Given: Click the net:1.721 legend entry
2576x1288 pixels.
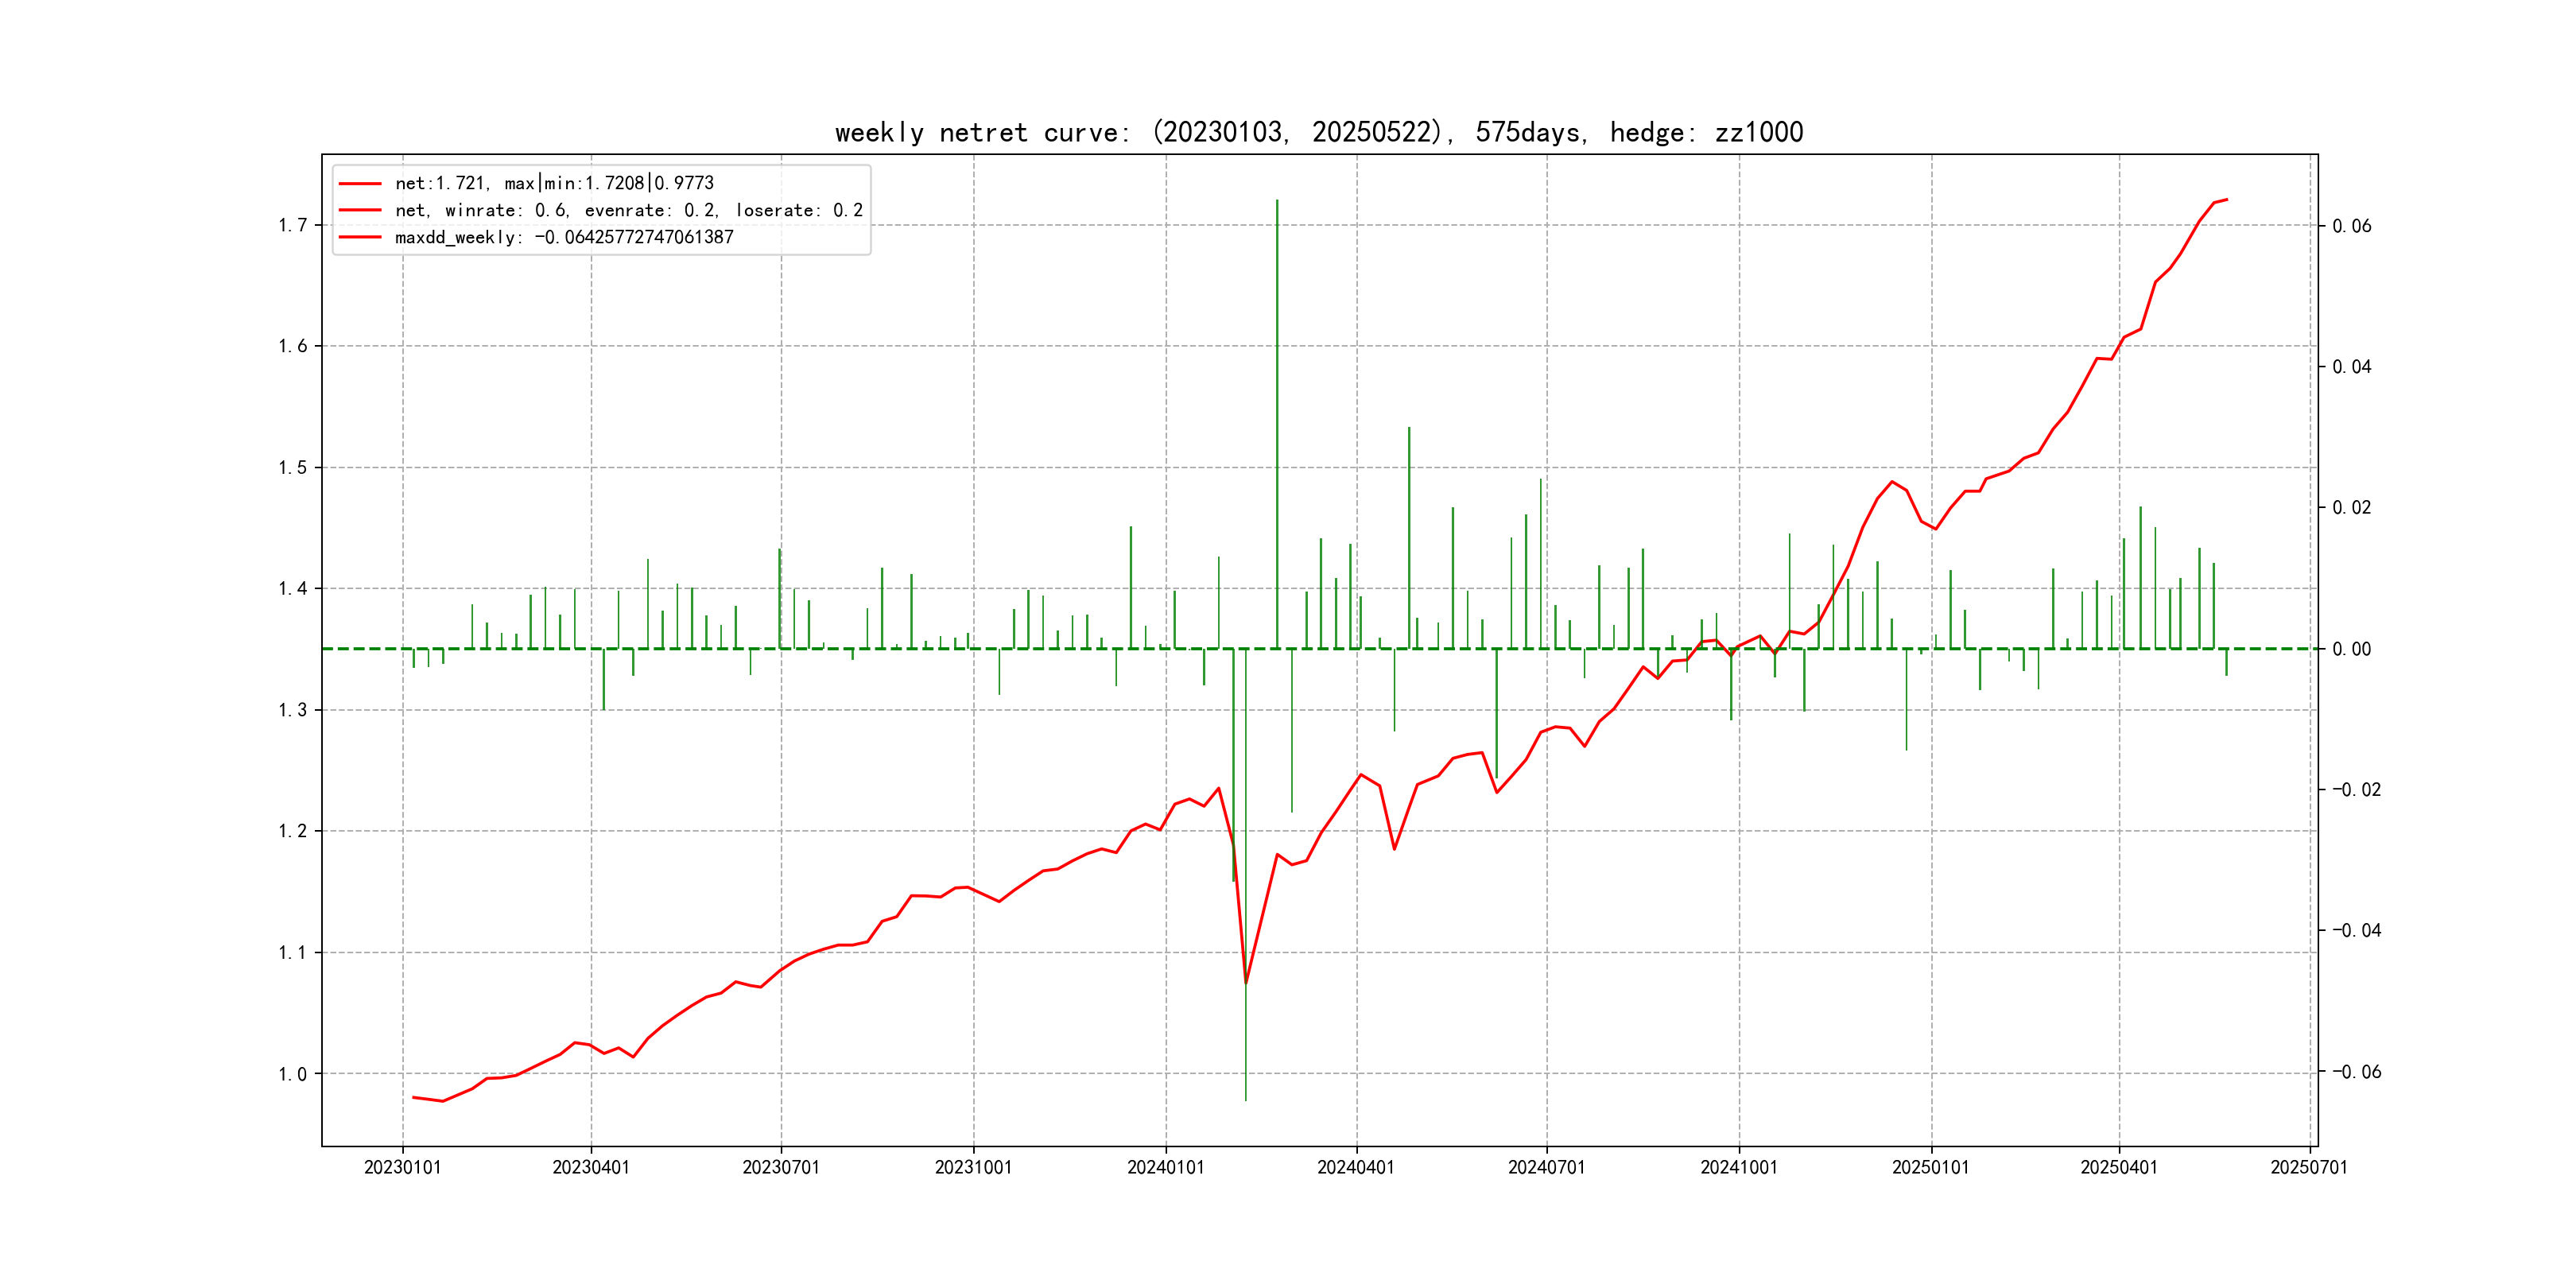Looking at the screenshot, I should tap(554, 183).
